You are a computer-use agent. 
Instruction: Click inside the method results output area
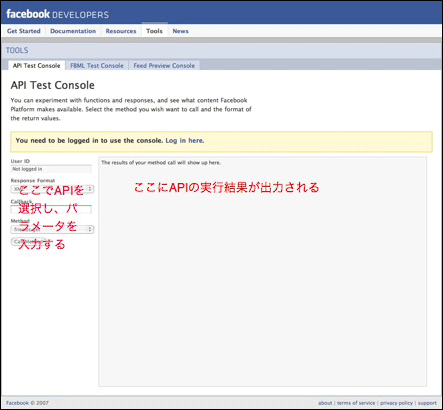(262, 271)
